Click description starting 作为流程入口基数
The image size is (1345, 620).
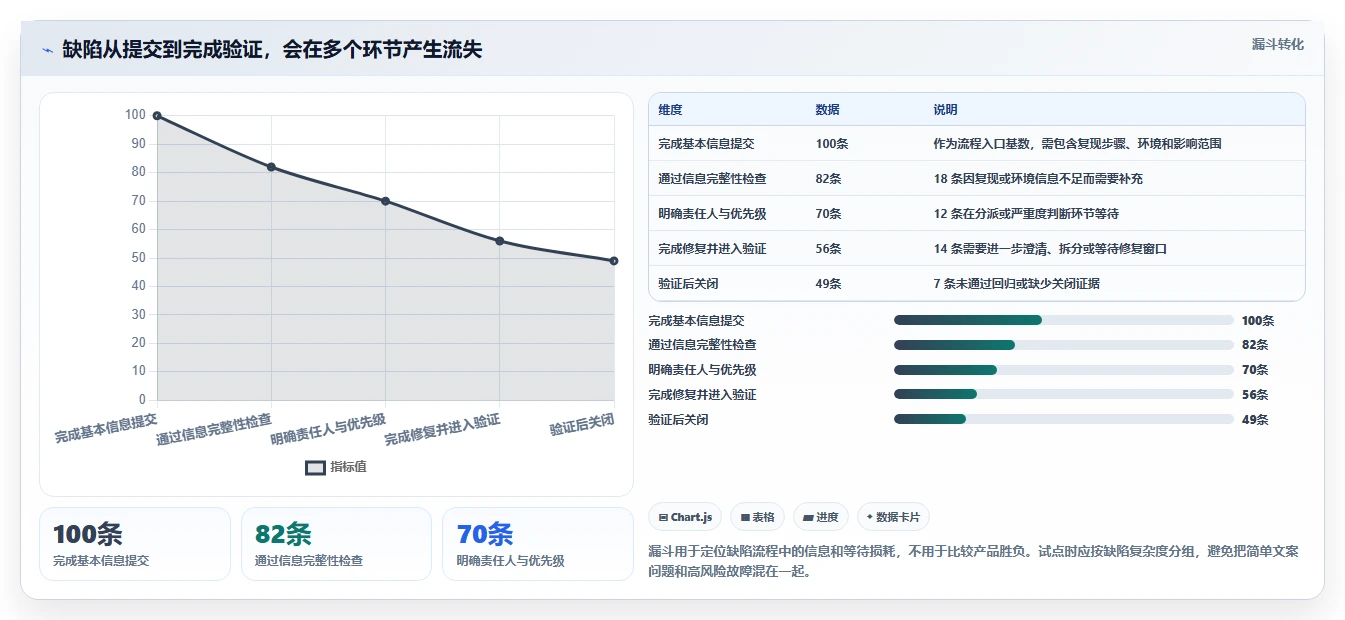pyautogui.click(x=1077, y=144)
